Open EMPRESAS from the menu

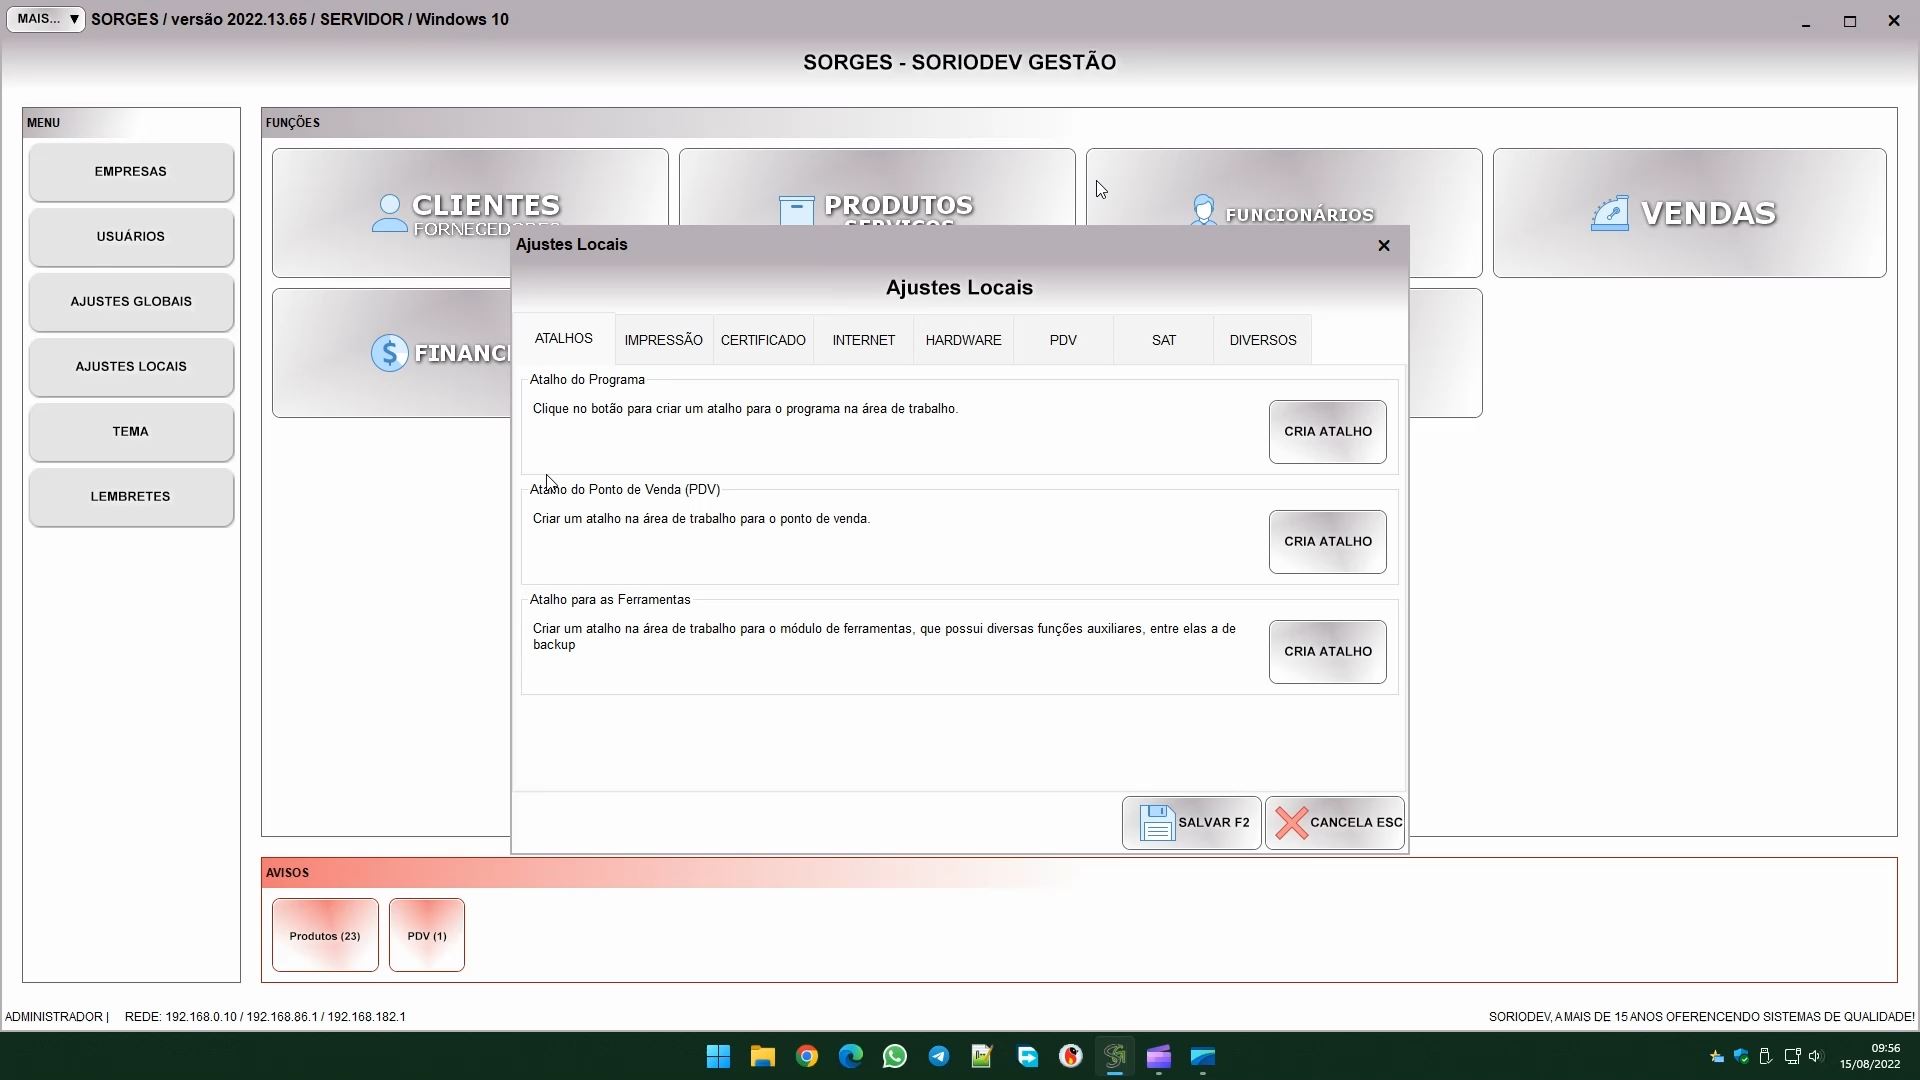pyautogui.click(x=131, y=172)
